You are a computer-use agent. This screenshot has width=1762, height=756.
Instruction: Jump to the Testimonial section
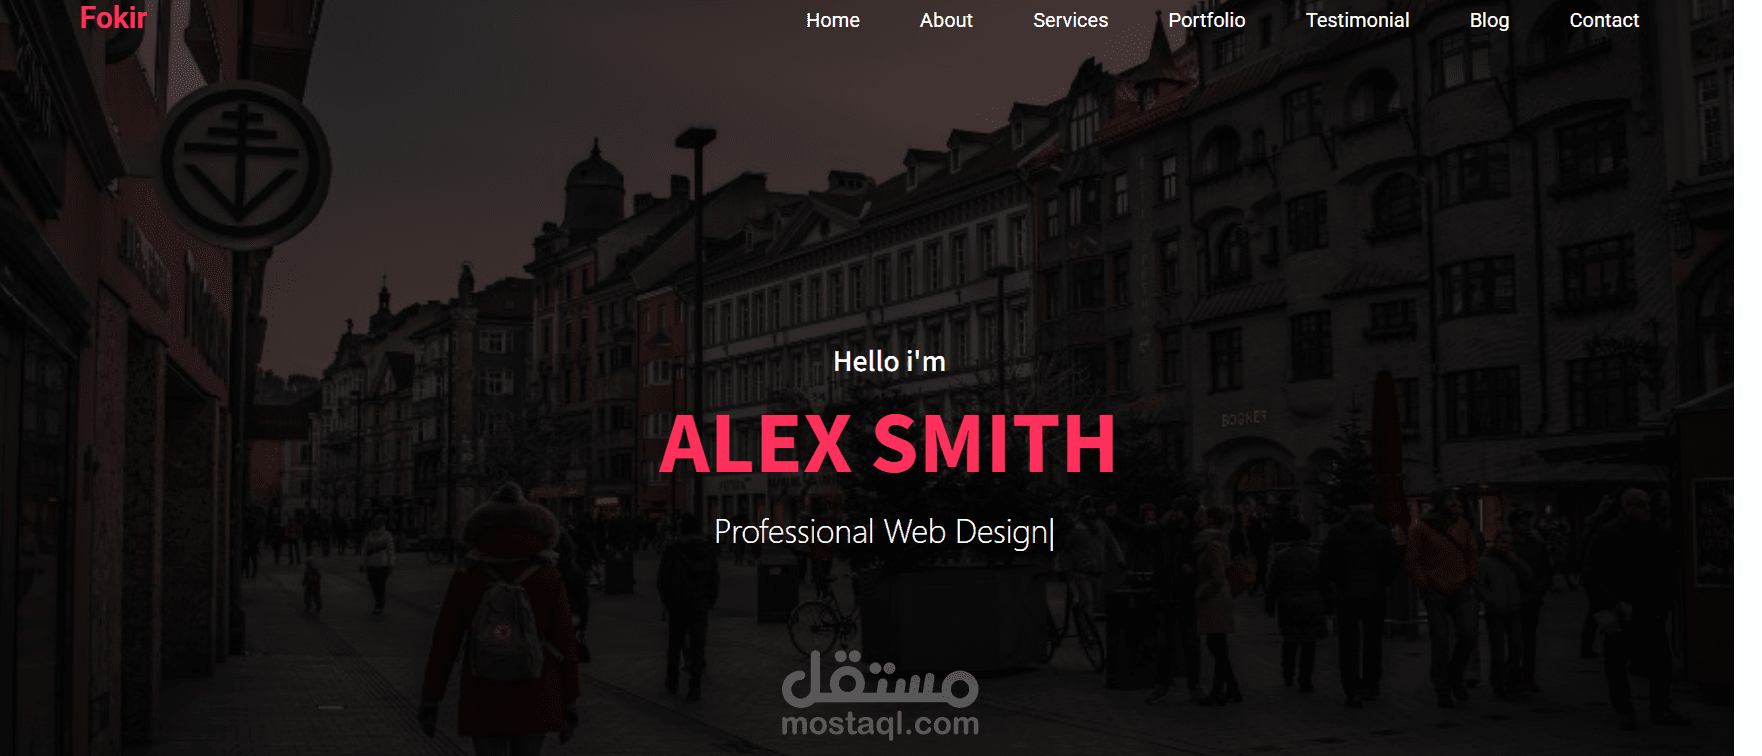click(1357, 20)
